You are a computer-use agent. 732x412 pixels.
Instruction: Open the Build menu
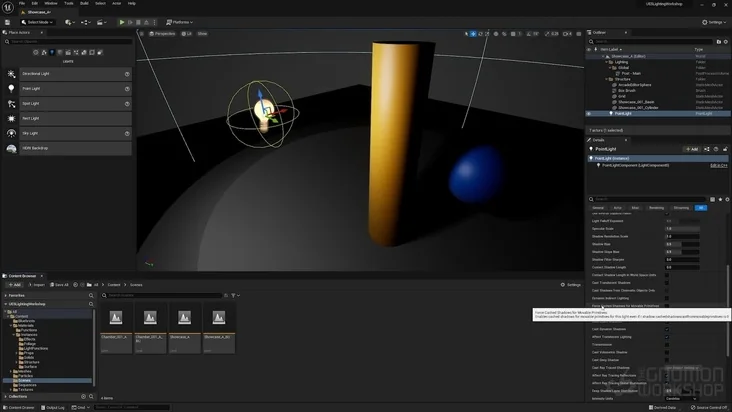click(x=84, y=3)
